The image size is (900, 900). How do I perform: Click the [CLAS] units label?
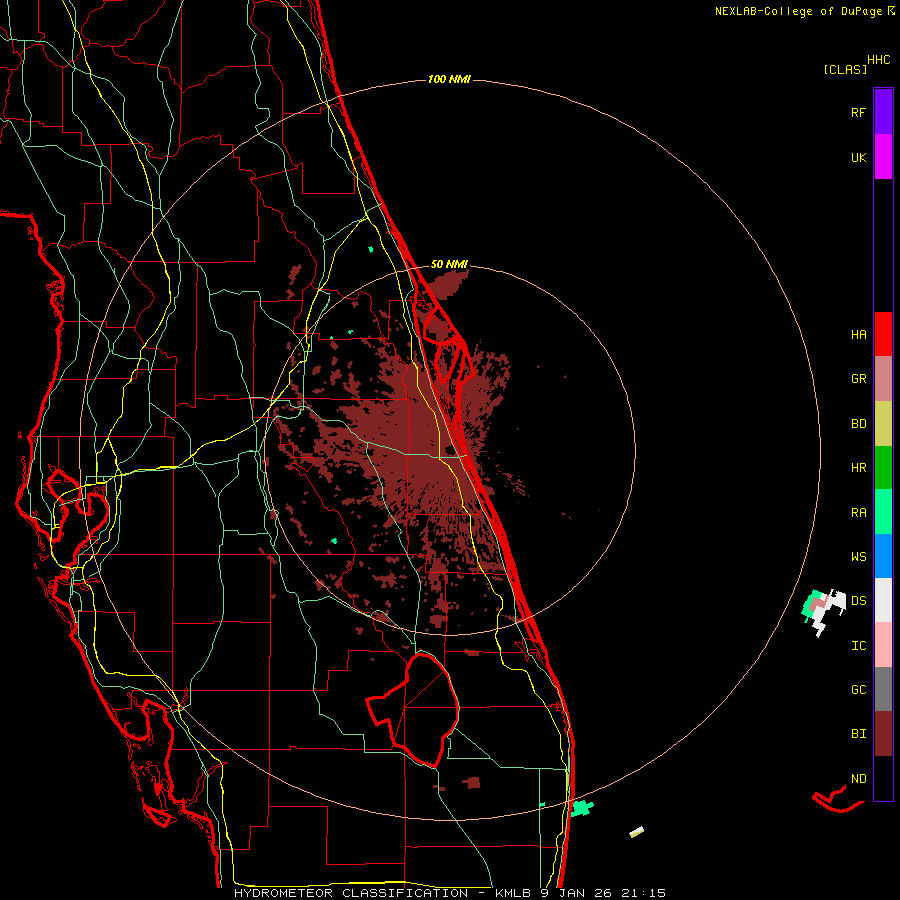click(x=845, y=69)
